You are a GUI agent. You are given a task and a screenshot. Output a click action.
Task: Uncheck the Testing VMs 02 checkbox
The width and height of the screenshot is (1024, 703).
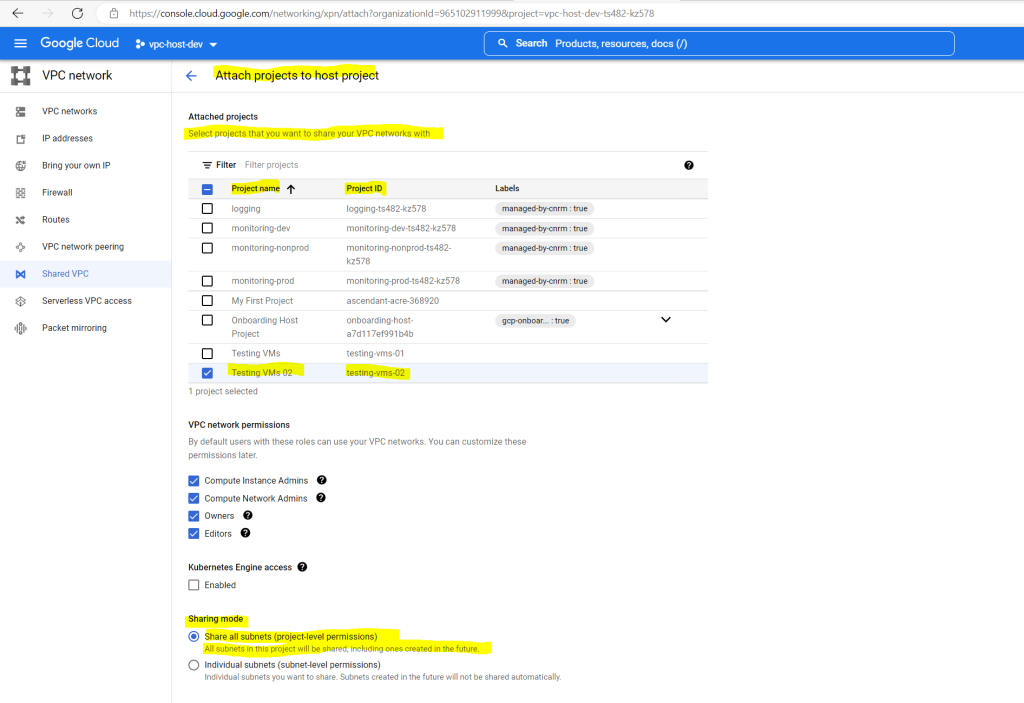207,373
